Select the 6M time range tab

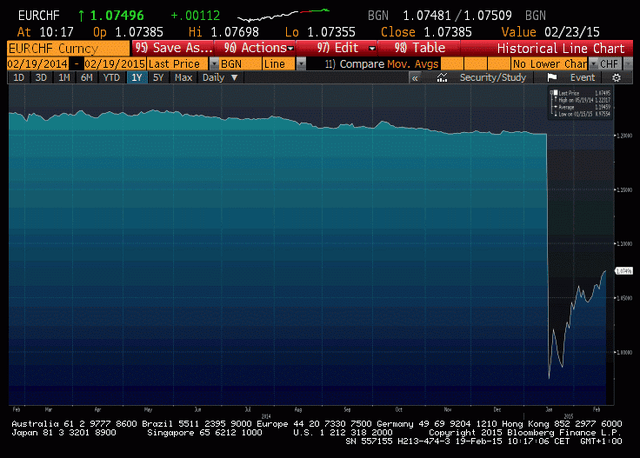tap(86, 78)
